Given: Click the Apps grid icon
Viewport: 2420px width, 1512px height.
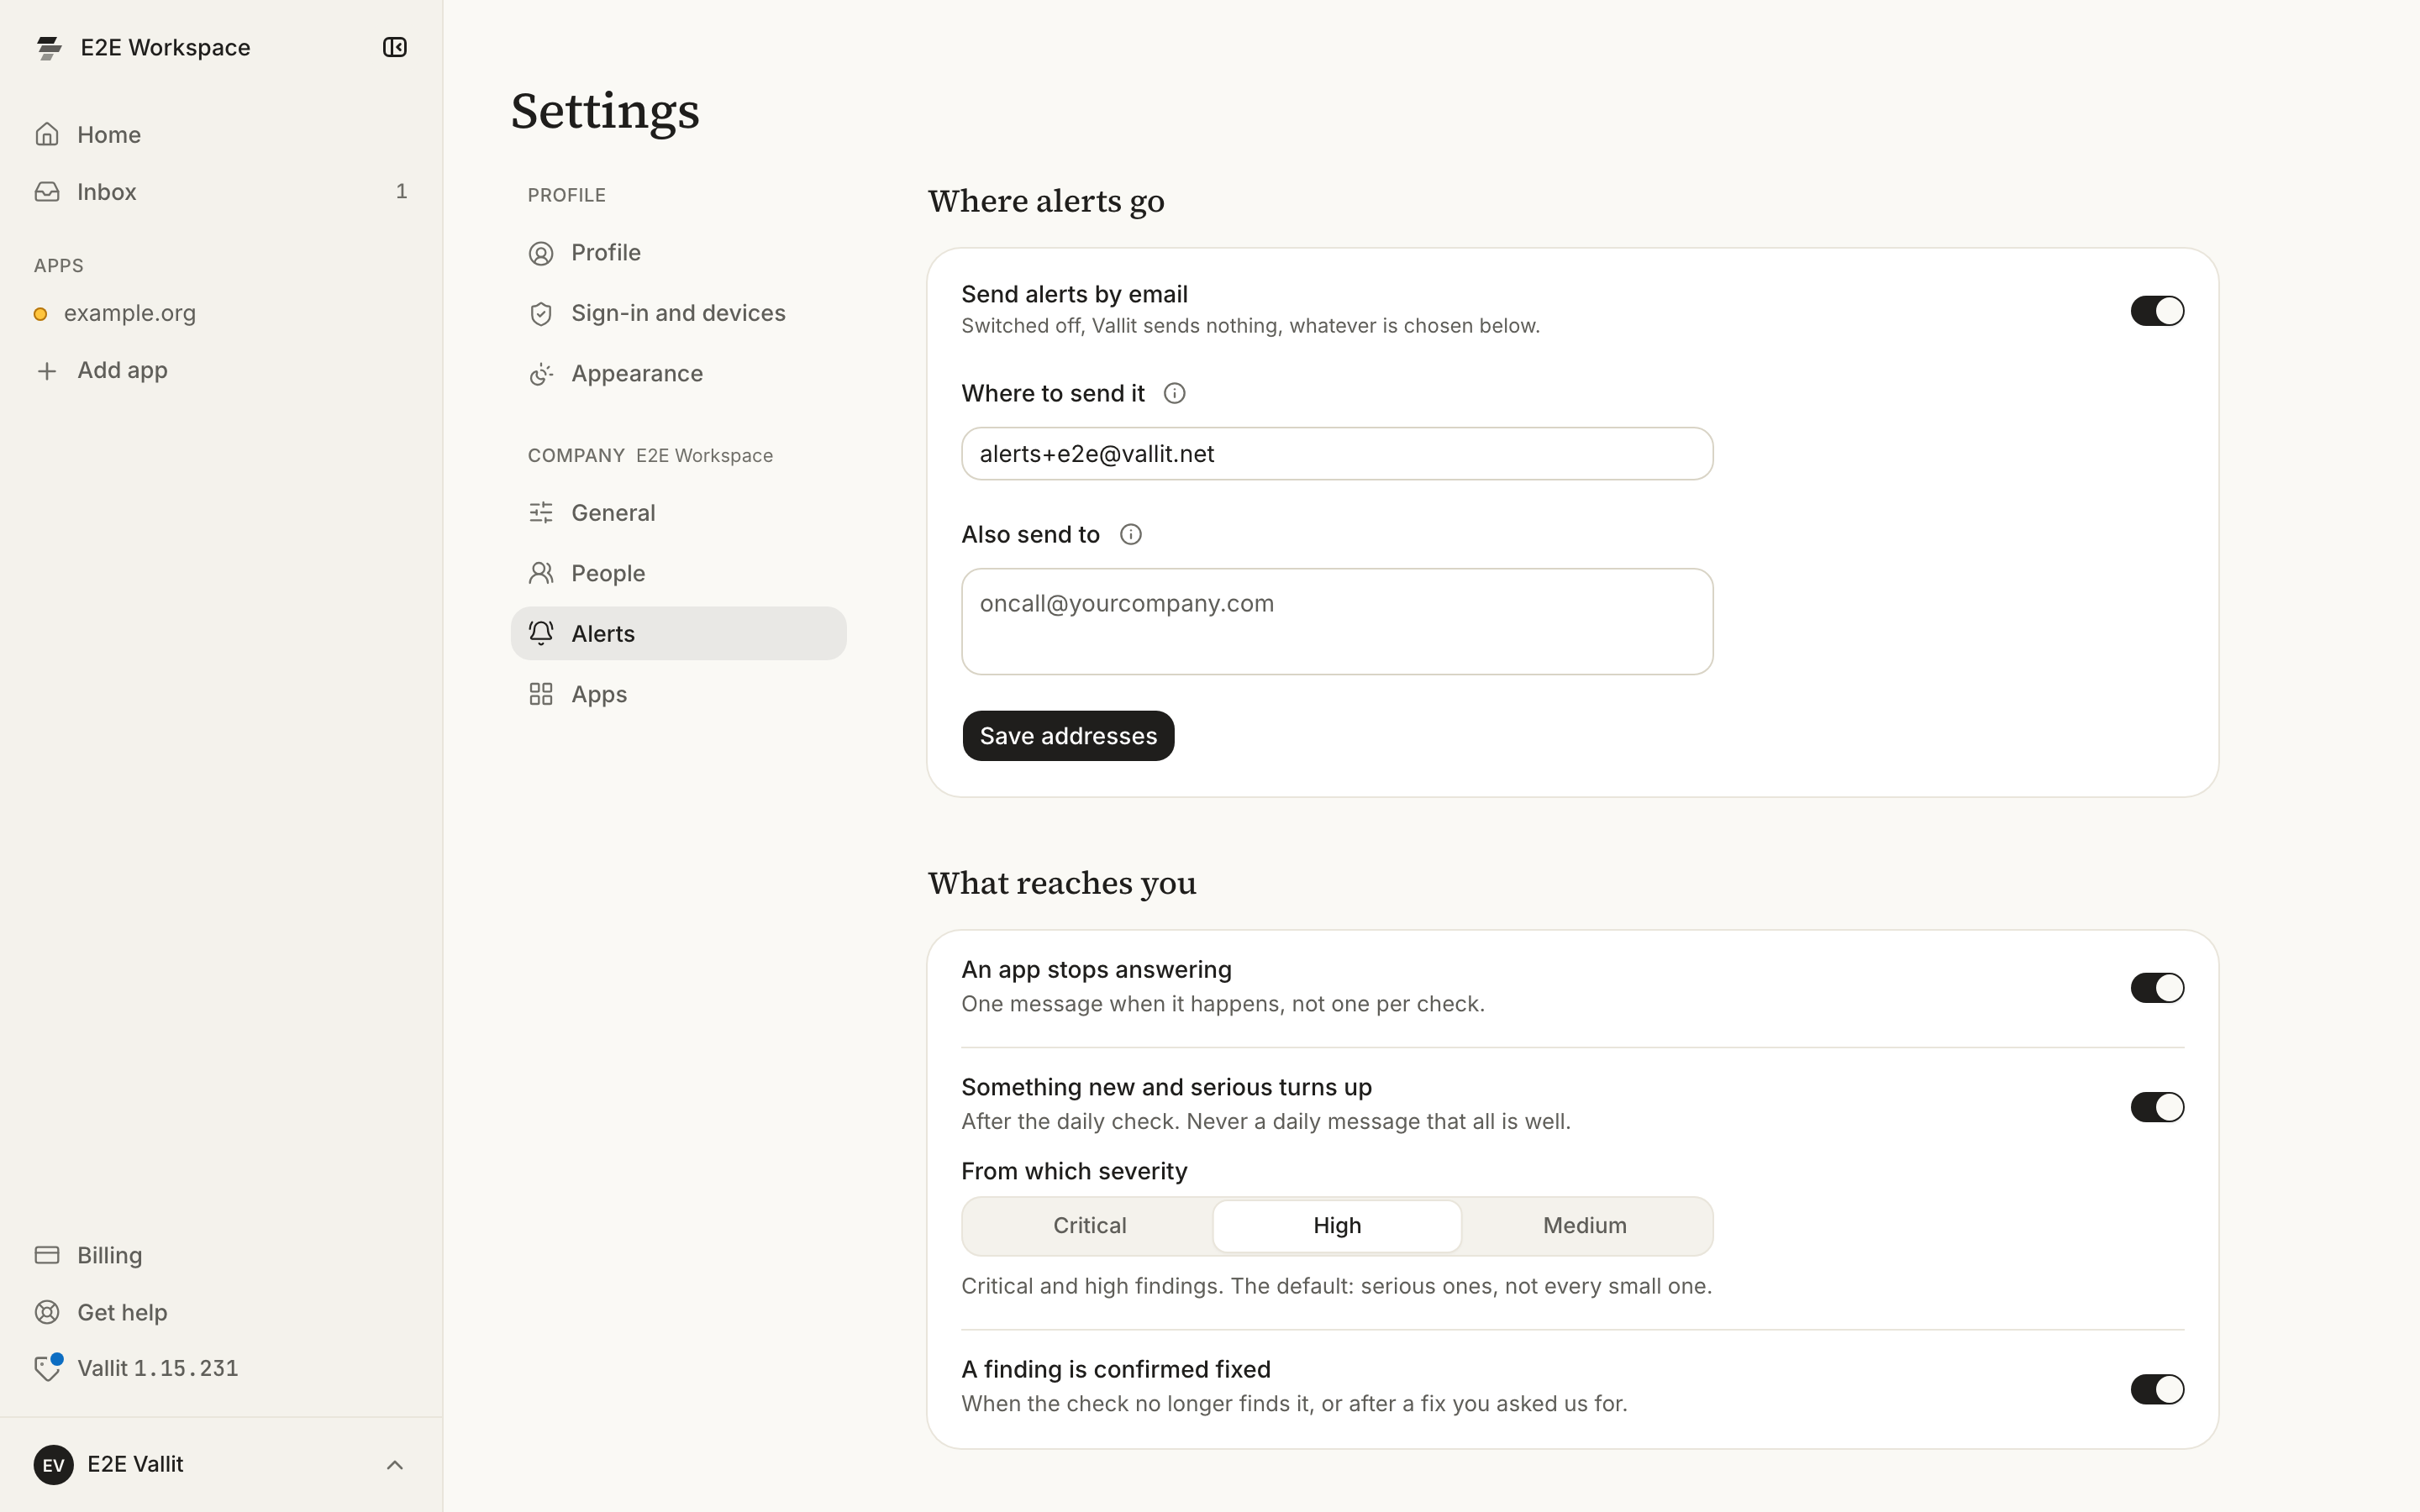Looking at the screenshot, I should click(541, 694).
